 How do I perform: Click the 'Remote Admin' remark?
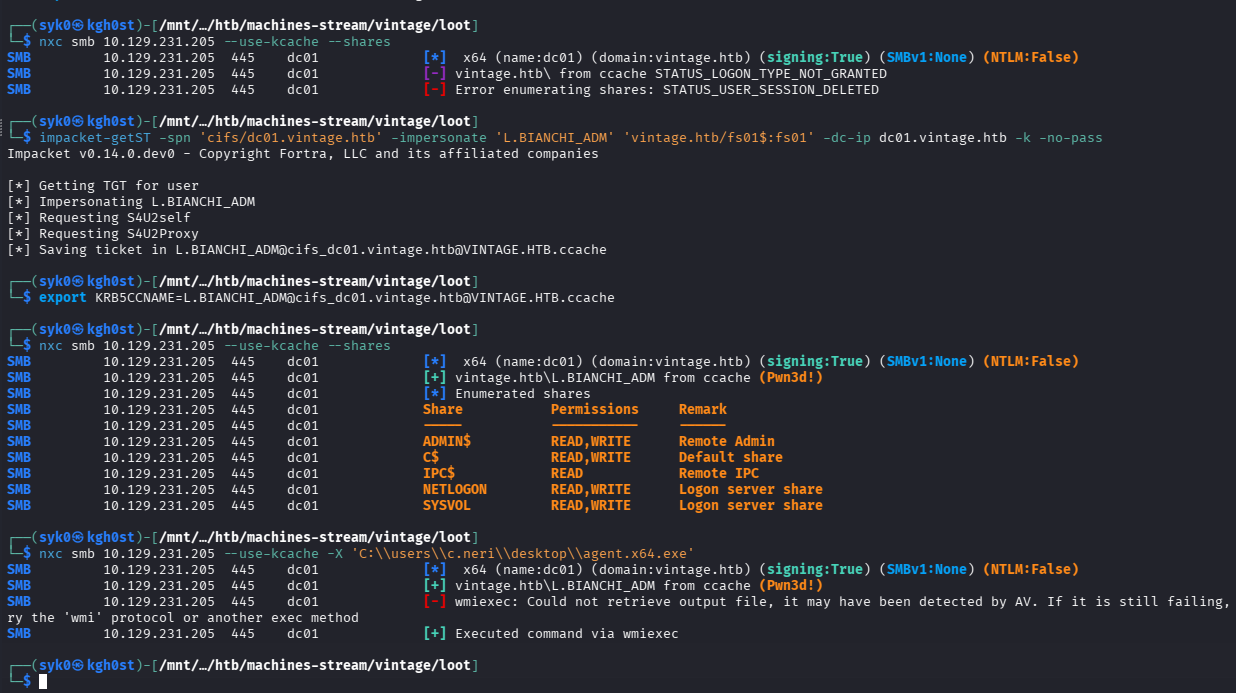pos(727,441)
